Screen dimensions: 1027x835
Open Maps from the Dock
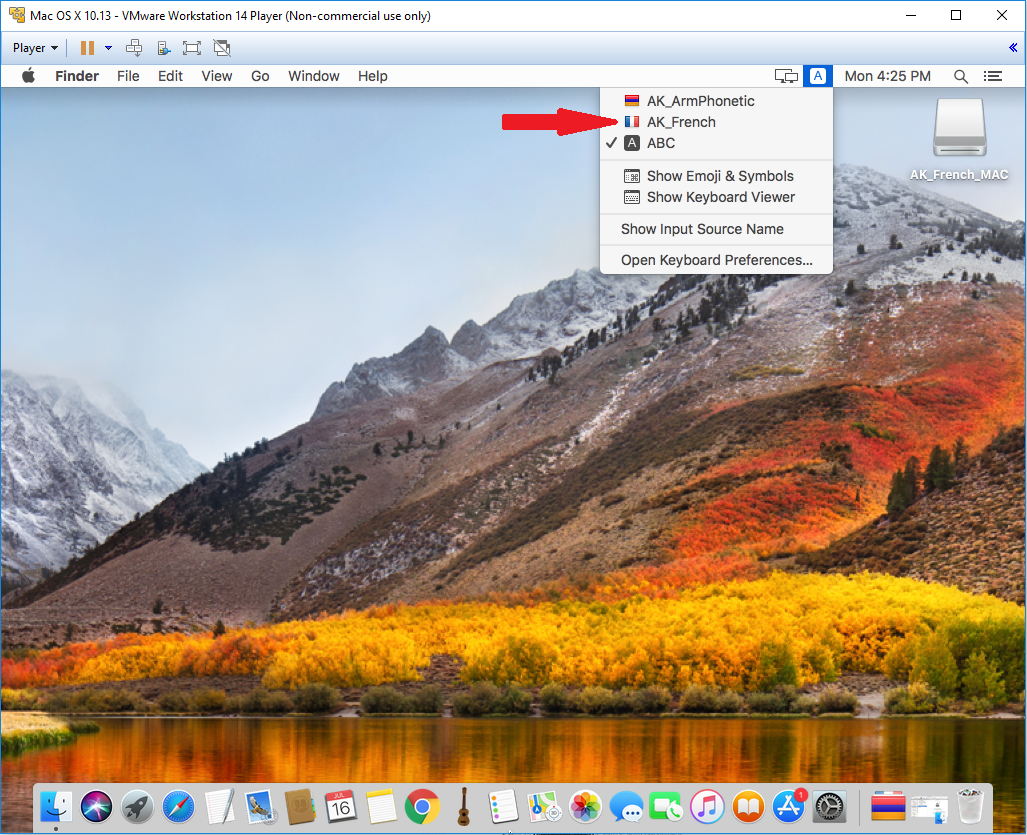click(x=544, y=806)
